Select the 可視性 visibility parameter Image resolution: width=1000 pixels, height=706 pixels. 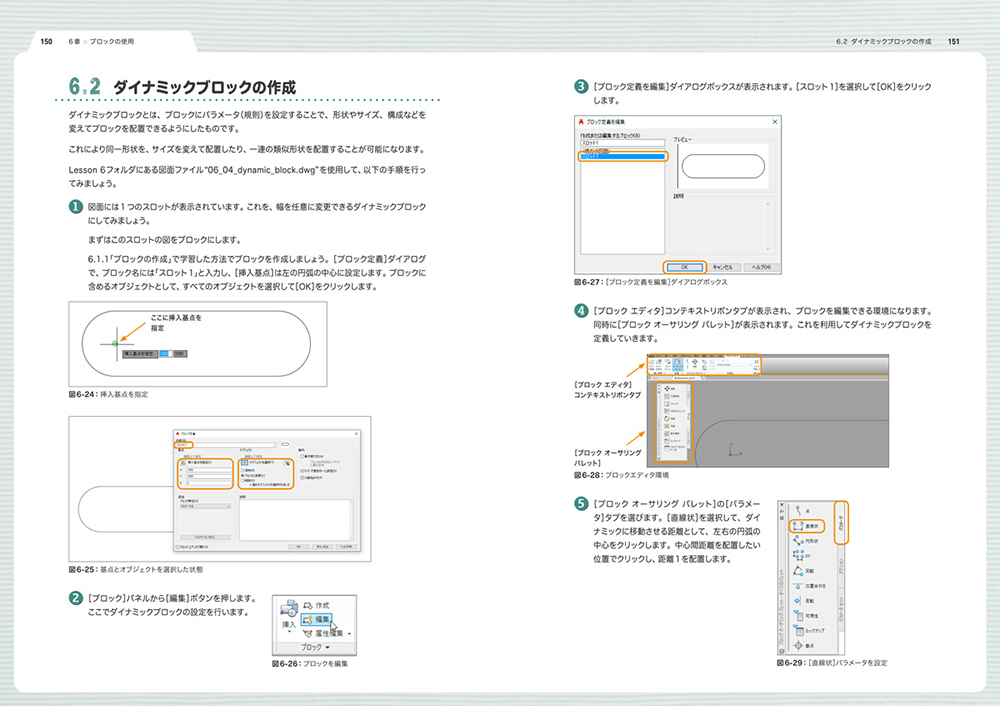(805, 615)
